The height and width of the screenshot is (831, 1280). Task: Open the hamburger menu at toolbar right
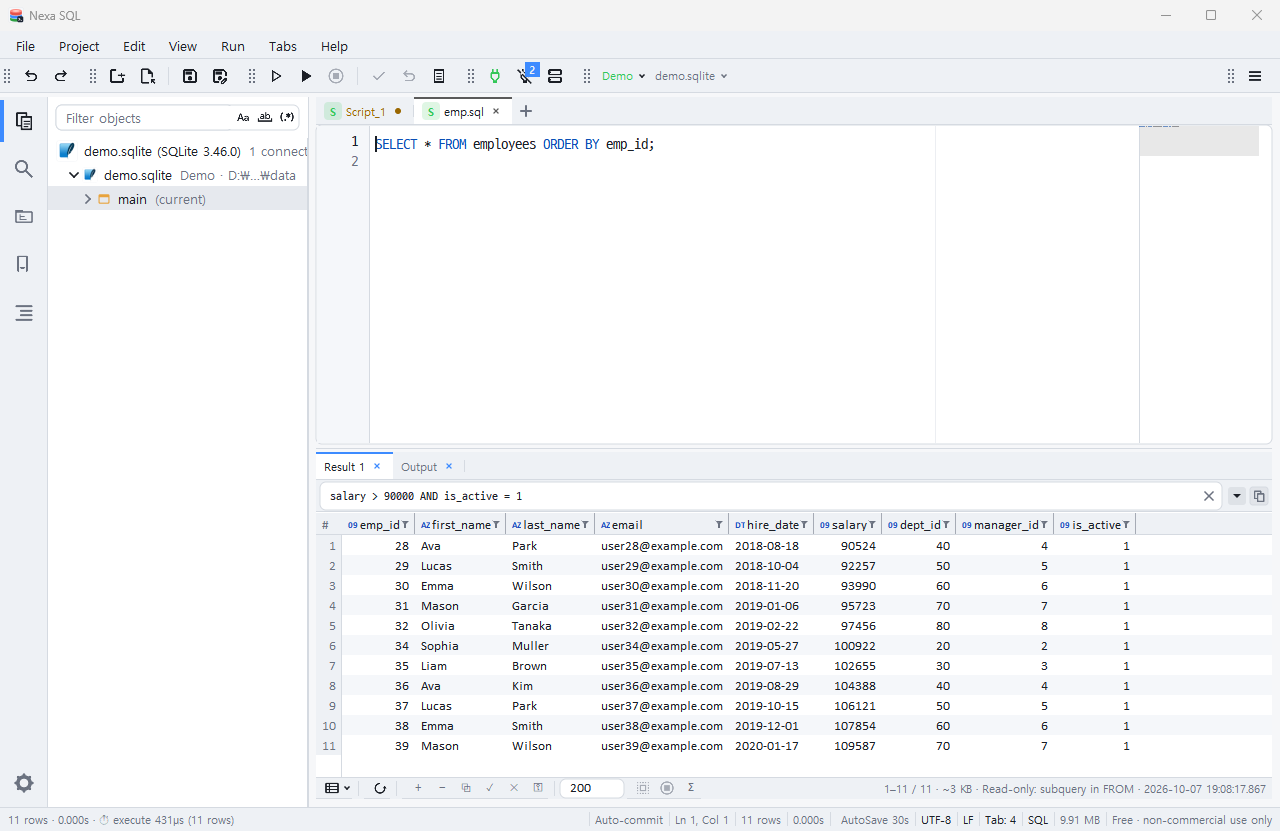(x=1255, y=76)
